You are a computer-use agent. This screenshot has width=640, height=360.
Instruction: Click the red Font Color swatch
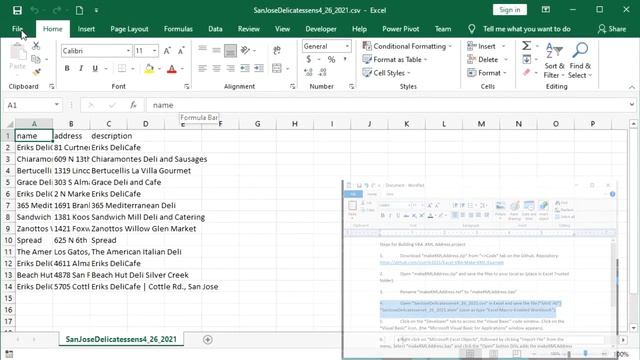pos(172,68)
